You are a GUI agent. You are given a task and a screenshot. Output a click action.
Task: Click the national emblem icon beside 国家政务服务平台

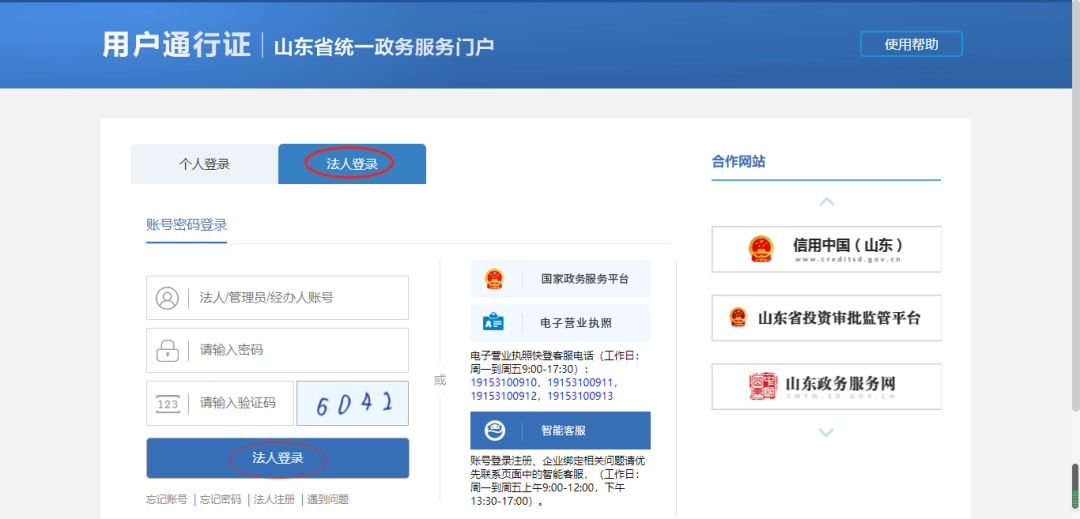coord(494,279)
